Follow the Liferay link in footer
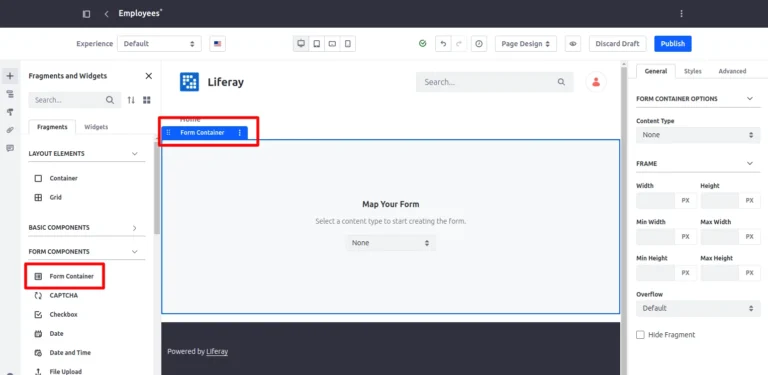Screen dimensions: 768x375 pos(217,352)
